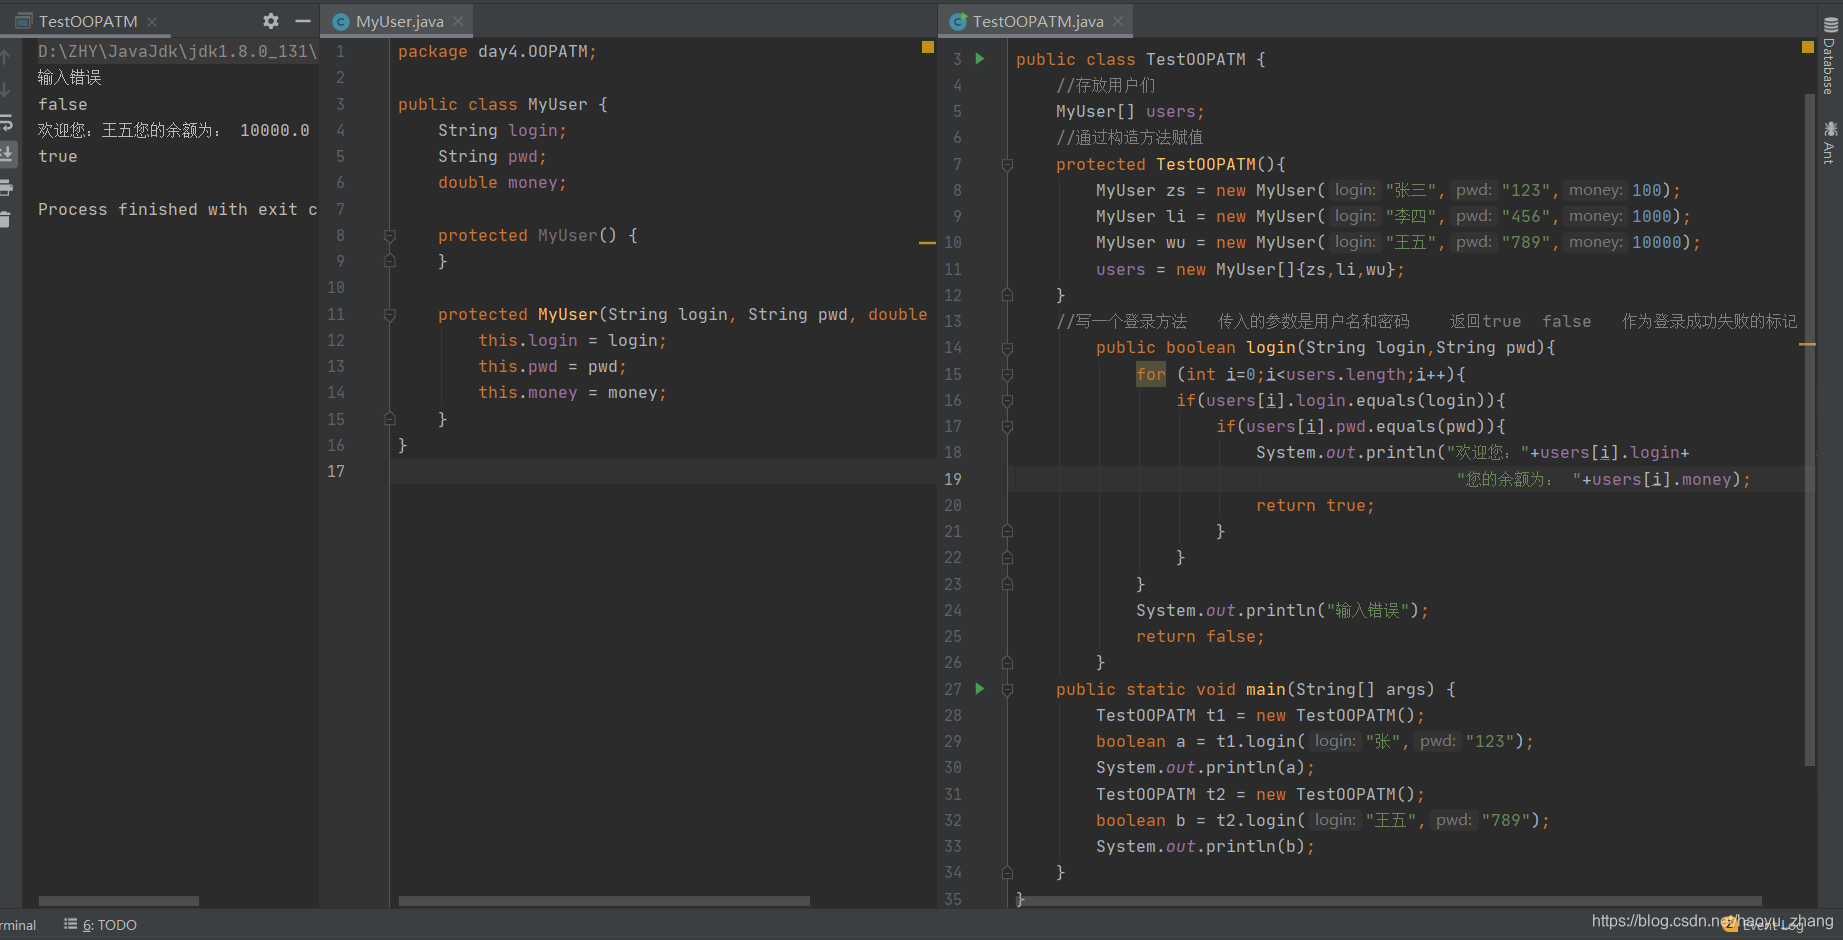
Task: Click the fold end marker at TestOOPATM.java line 26
Action: click(1007, 662)
